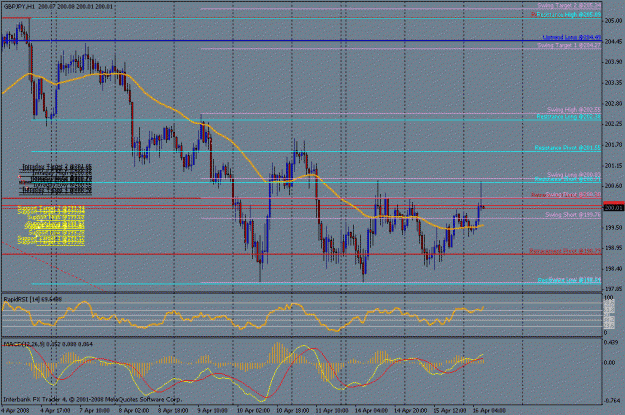This screenshot has width=625, height=415.
Task: Click the 9 Apr 10:00 time label
Action: [212, 410]
